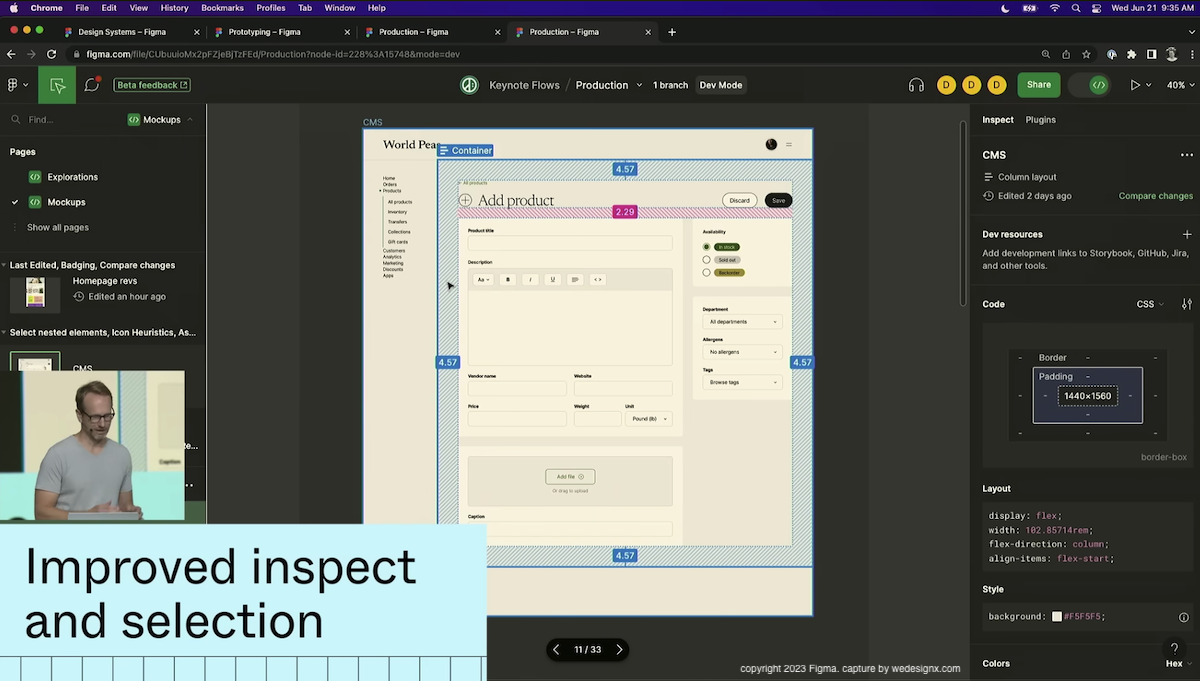The image size is (1200, 681).
Task: Click the Figma logo menu icon
Action: (x=14, y=85)
